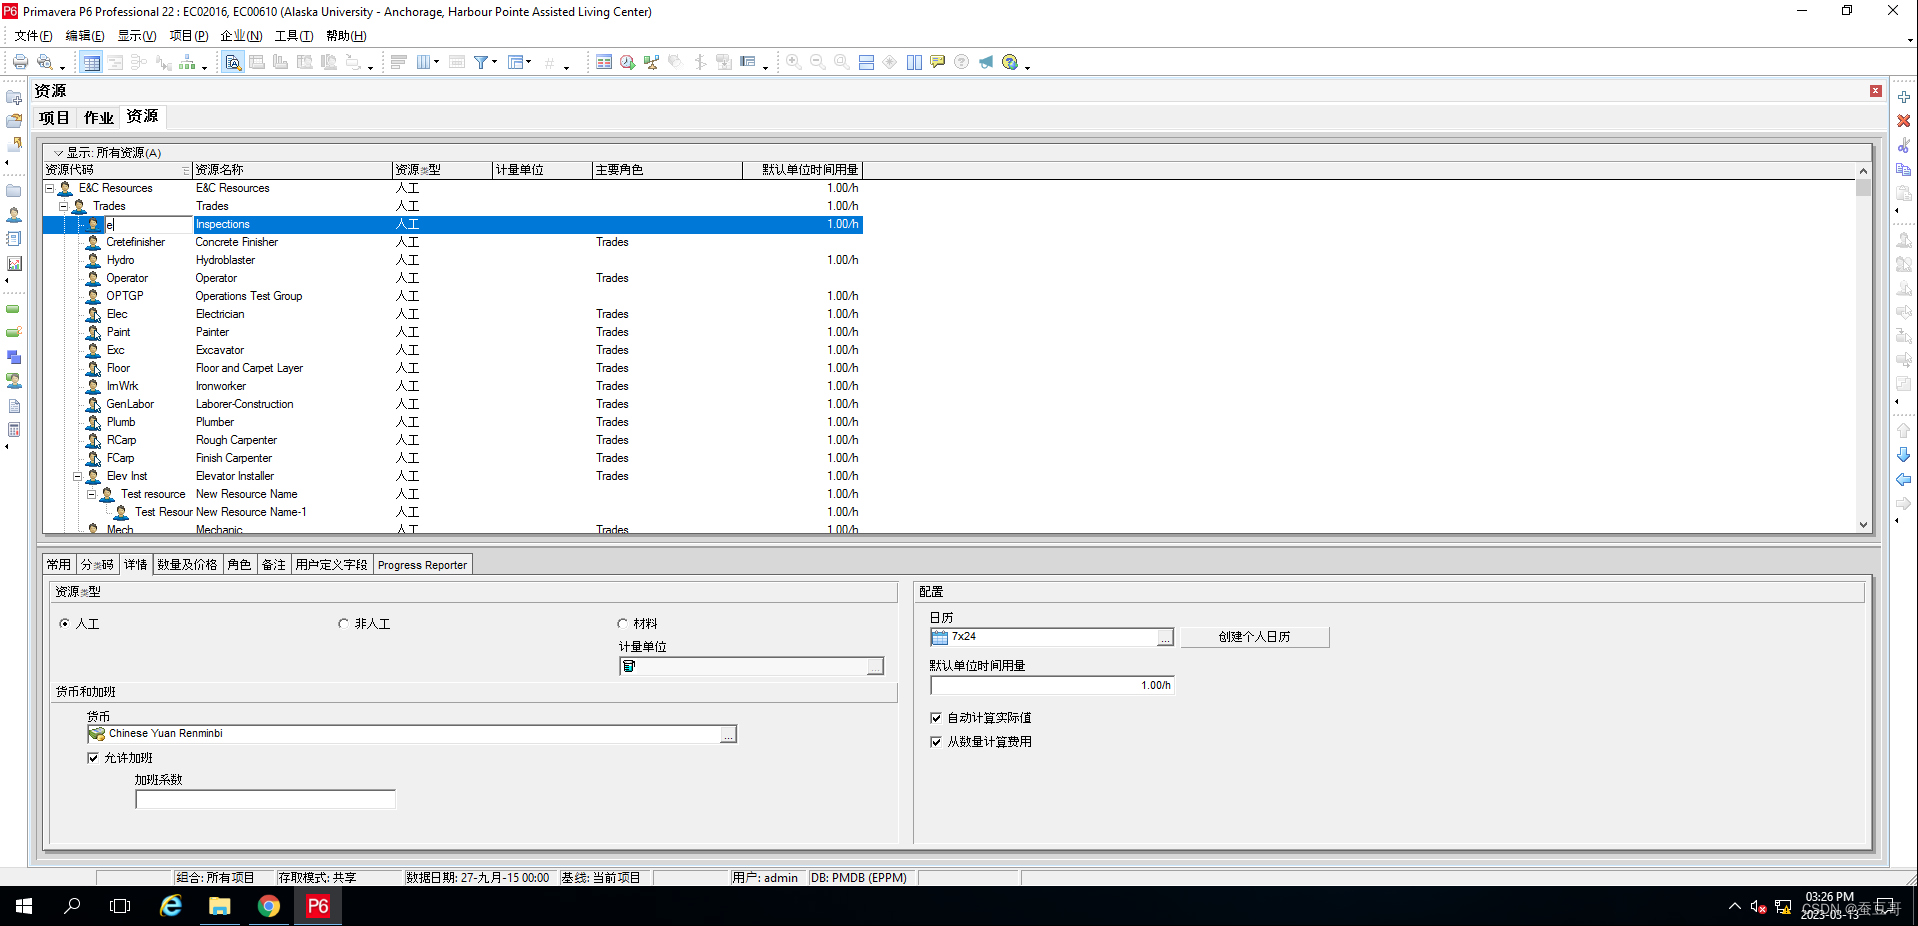Toggle the resource details view icon
1918x926 pixels.
[232, 62]
